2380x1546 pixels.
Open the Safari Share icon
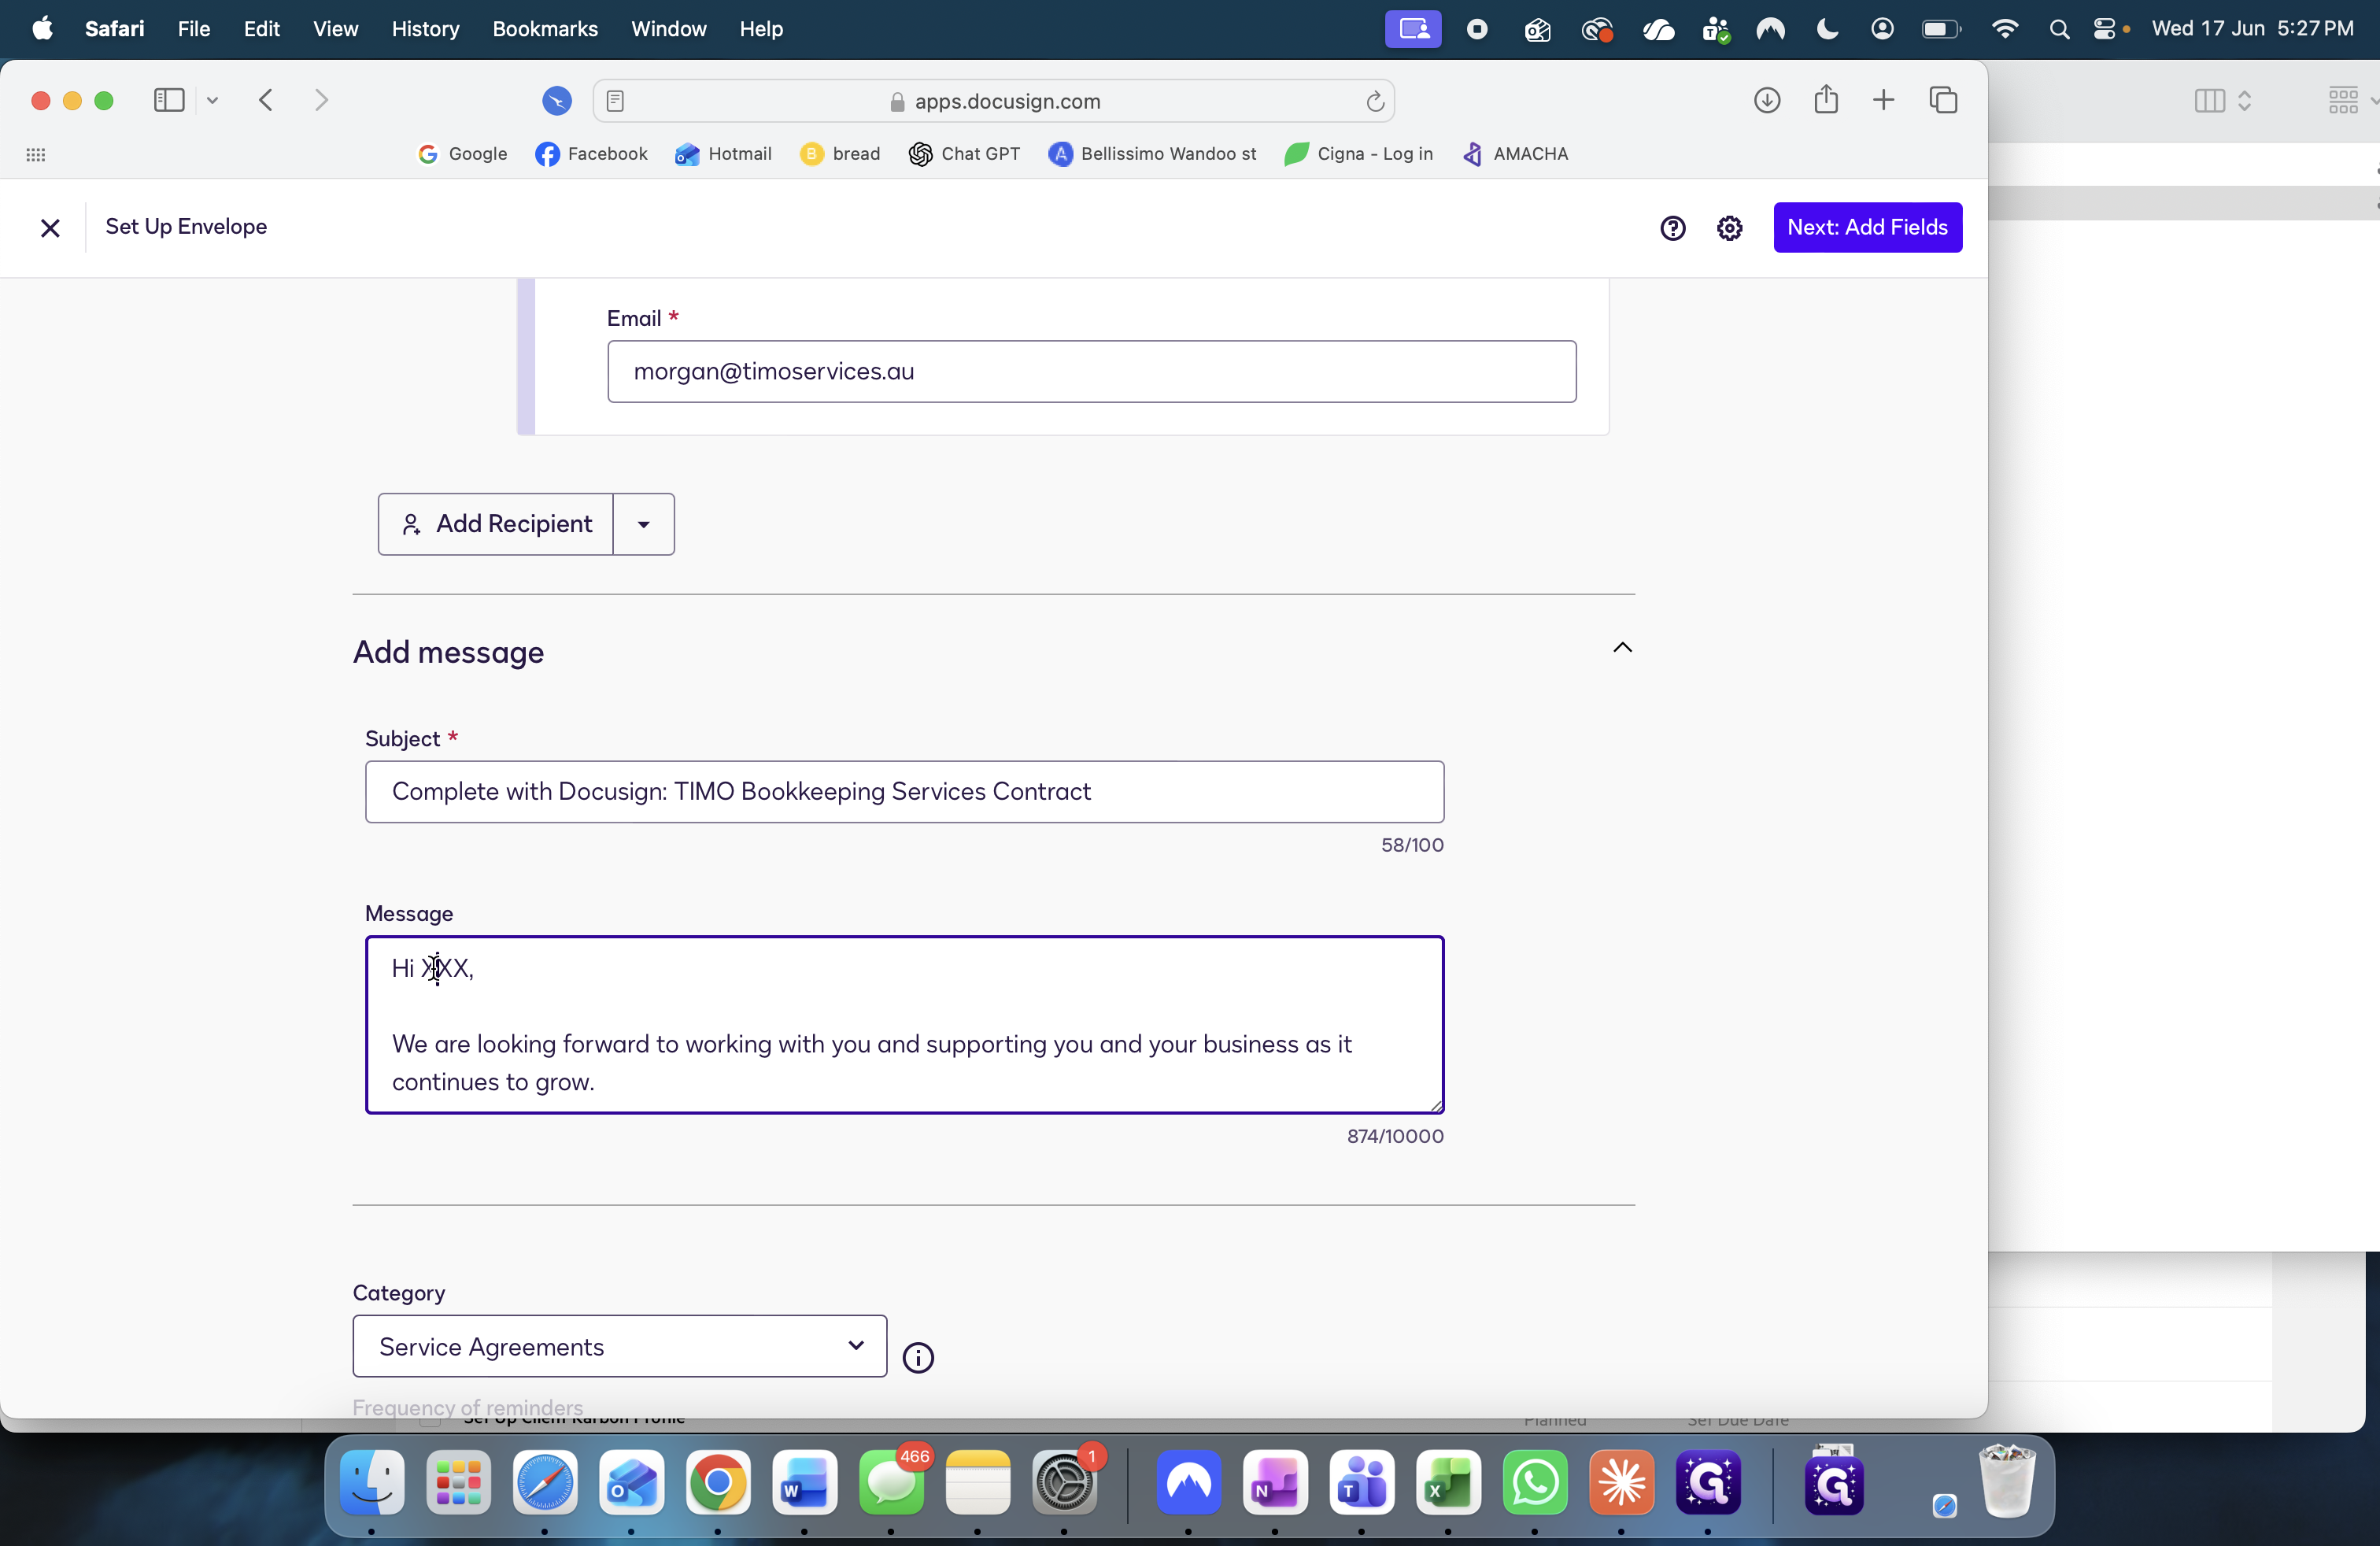click(1825, 99)
